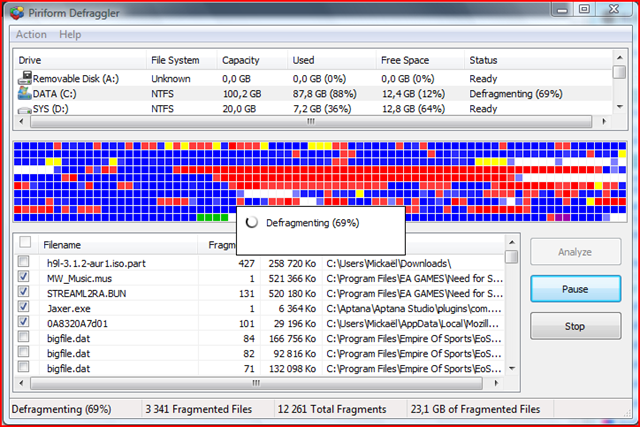Click file list horizontal scroll left arrow
Image resolution: width=640 pixels, height=427 pixels.
[22, 383]
